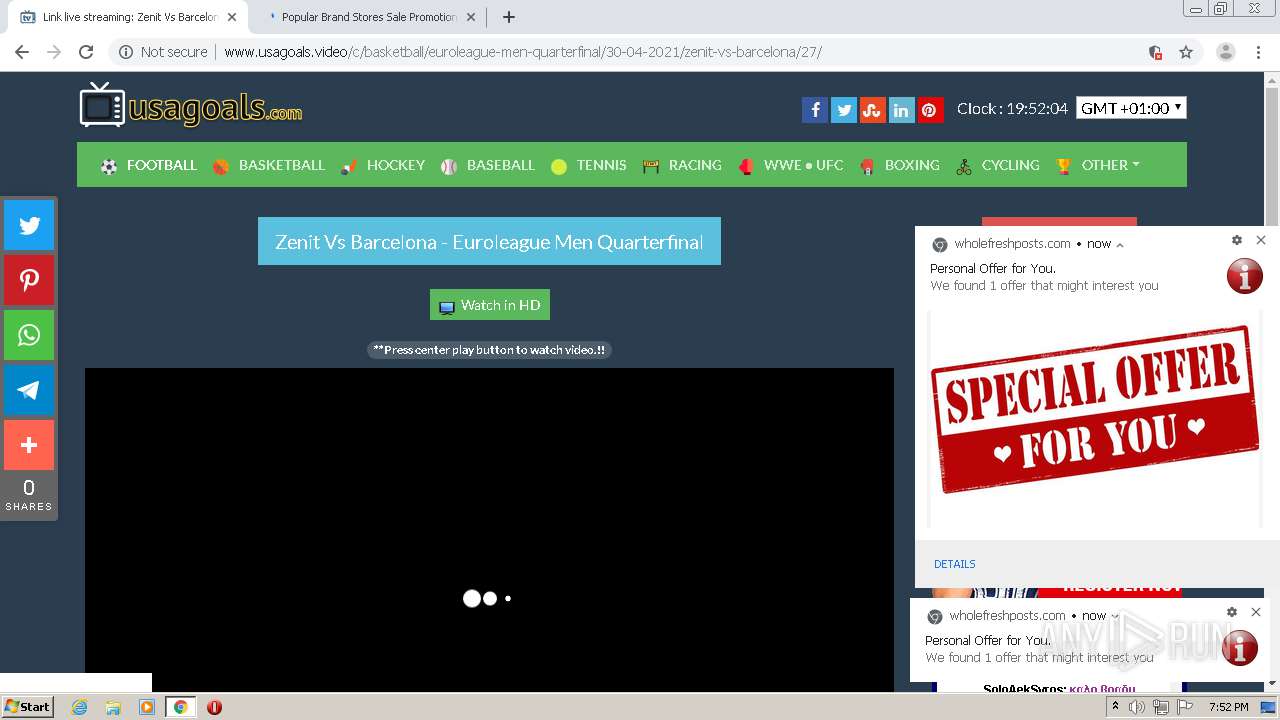Click the black video player area
Viewport: 1280px width, 720px height.
coord(489,530)
